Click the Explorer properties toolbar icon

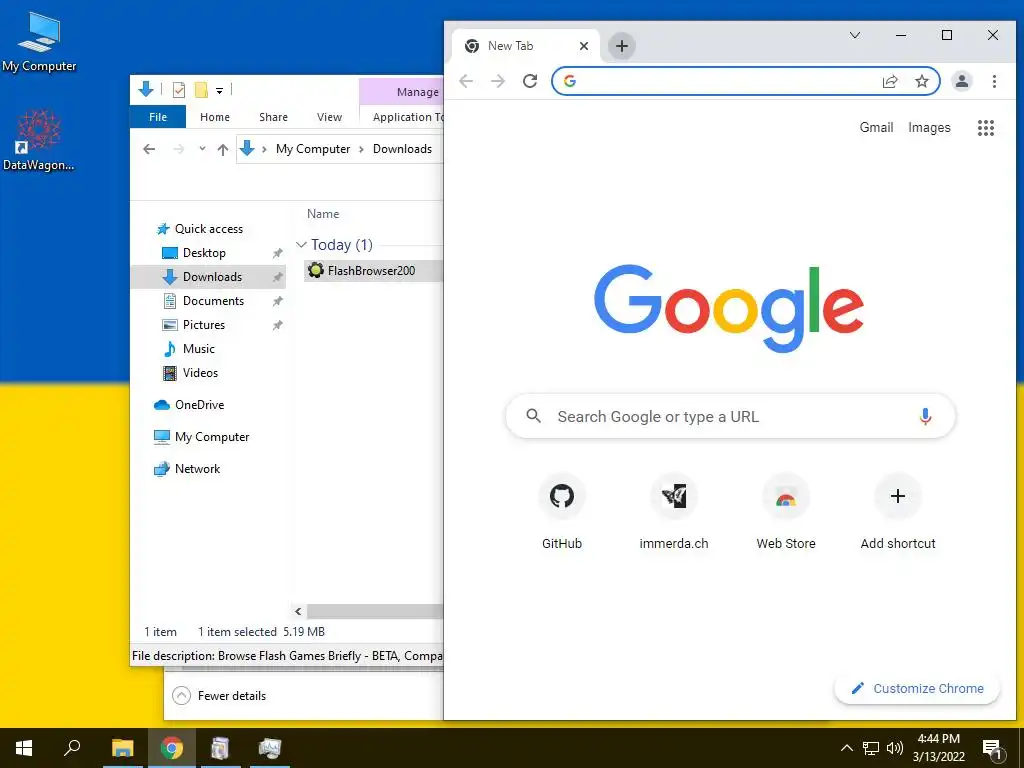[x=178, y=89]
